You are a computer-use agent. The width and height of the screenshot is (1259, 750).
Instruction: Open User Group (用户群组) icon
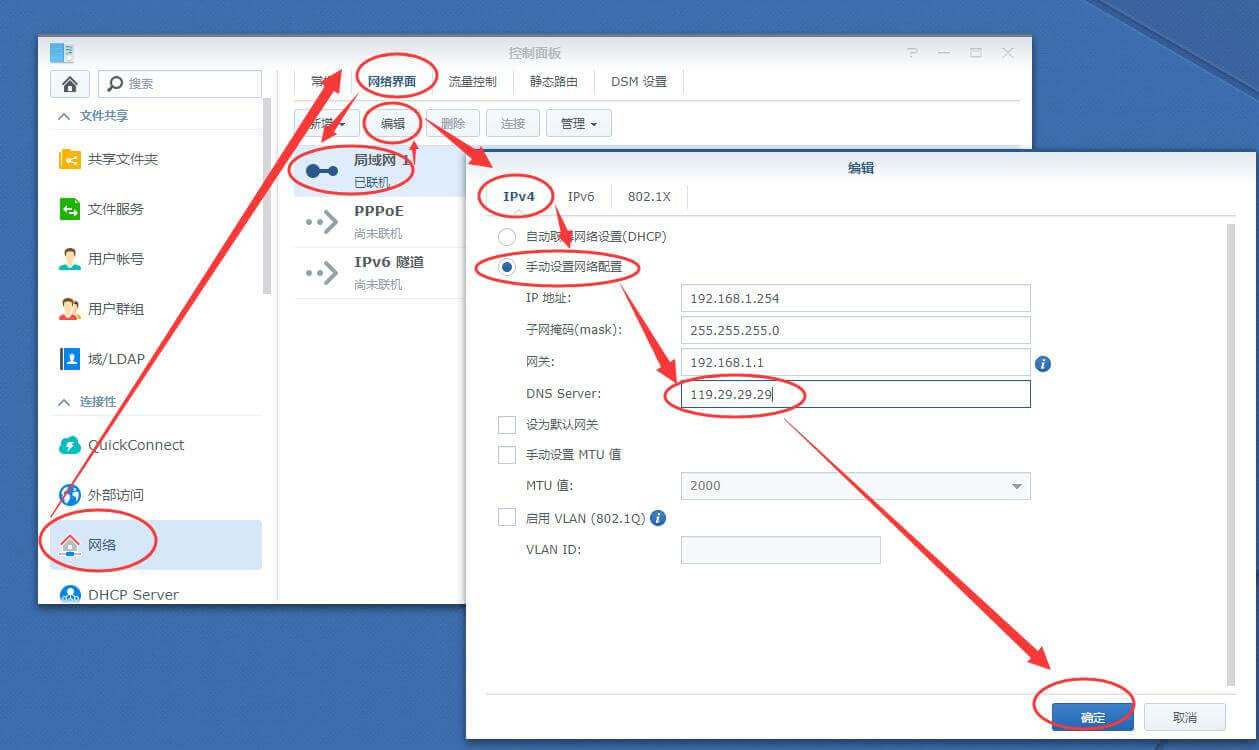pyautogui.click(x=70, y=309)
